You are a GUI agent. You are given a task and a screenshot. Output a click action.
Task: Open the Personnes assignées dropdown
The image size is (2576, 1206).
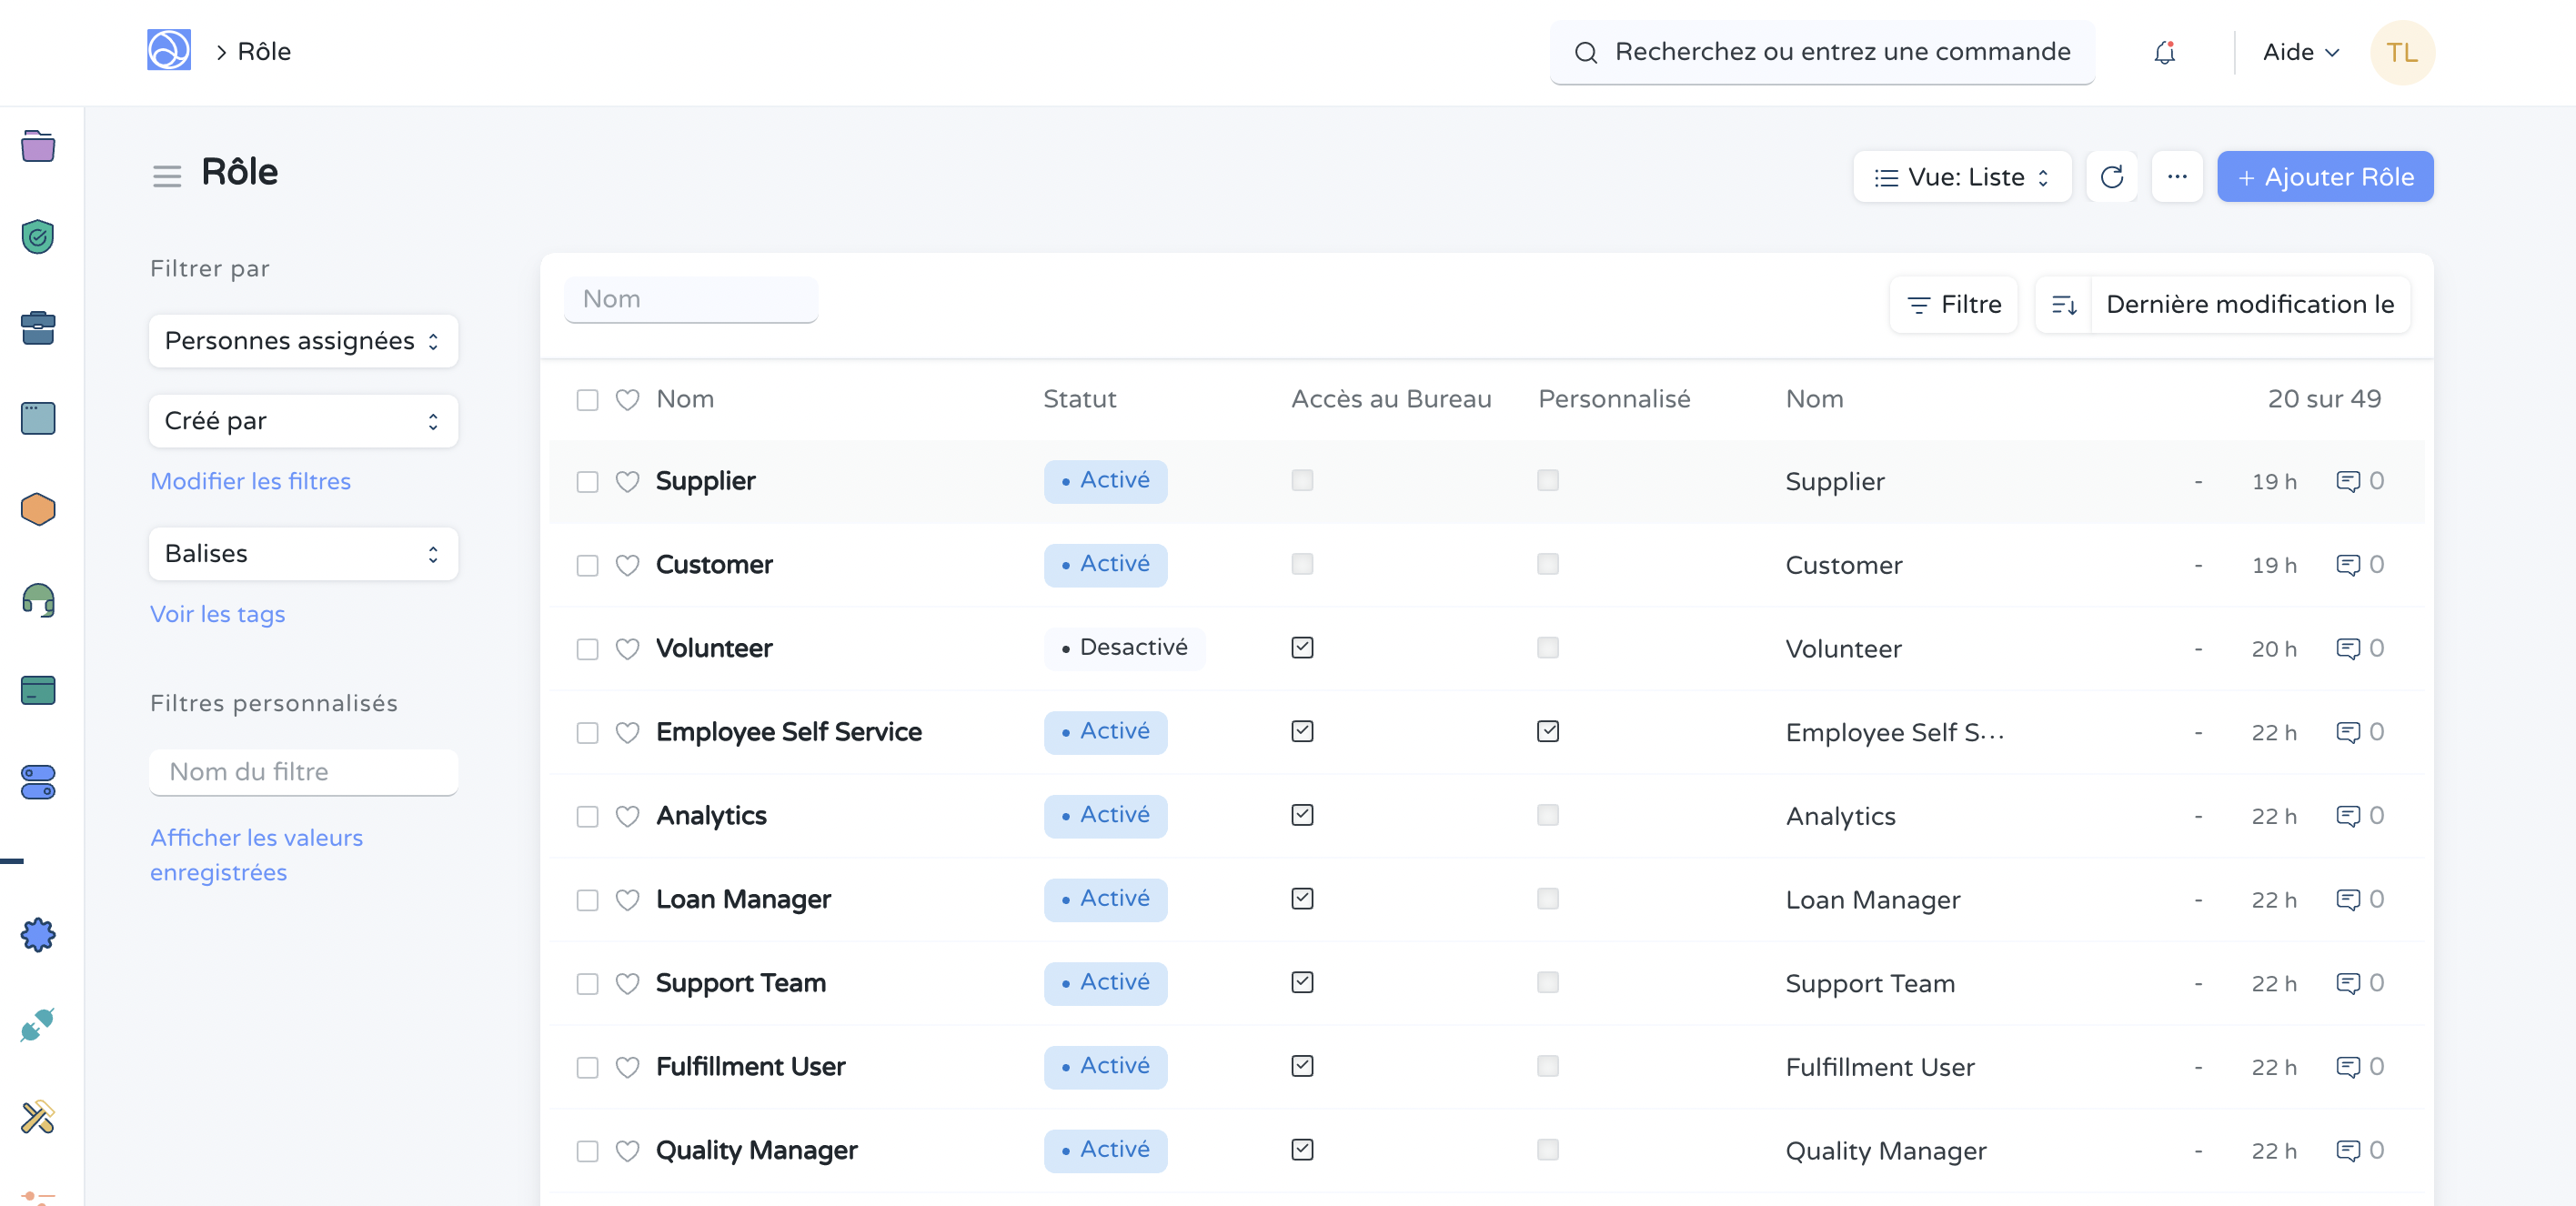[303, 341]
